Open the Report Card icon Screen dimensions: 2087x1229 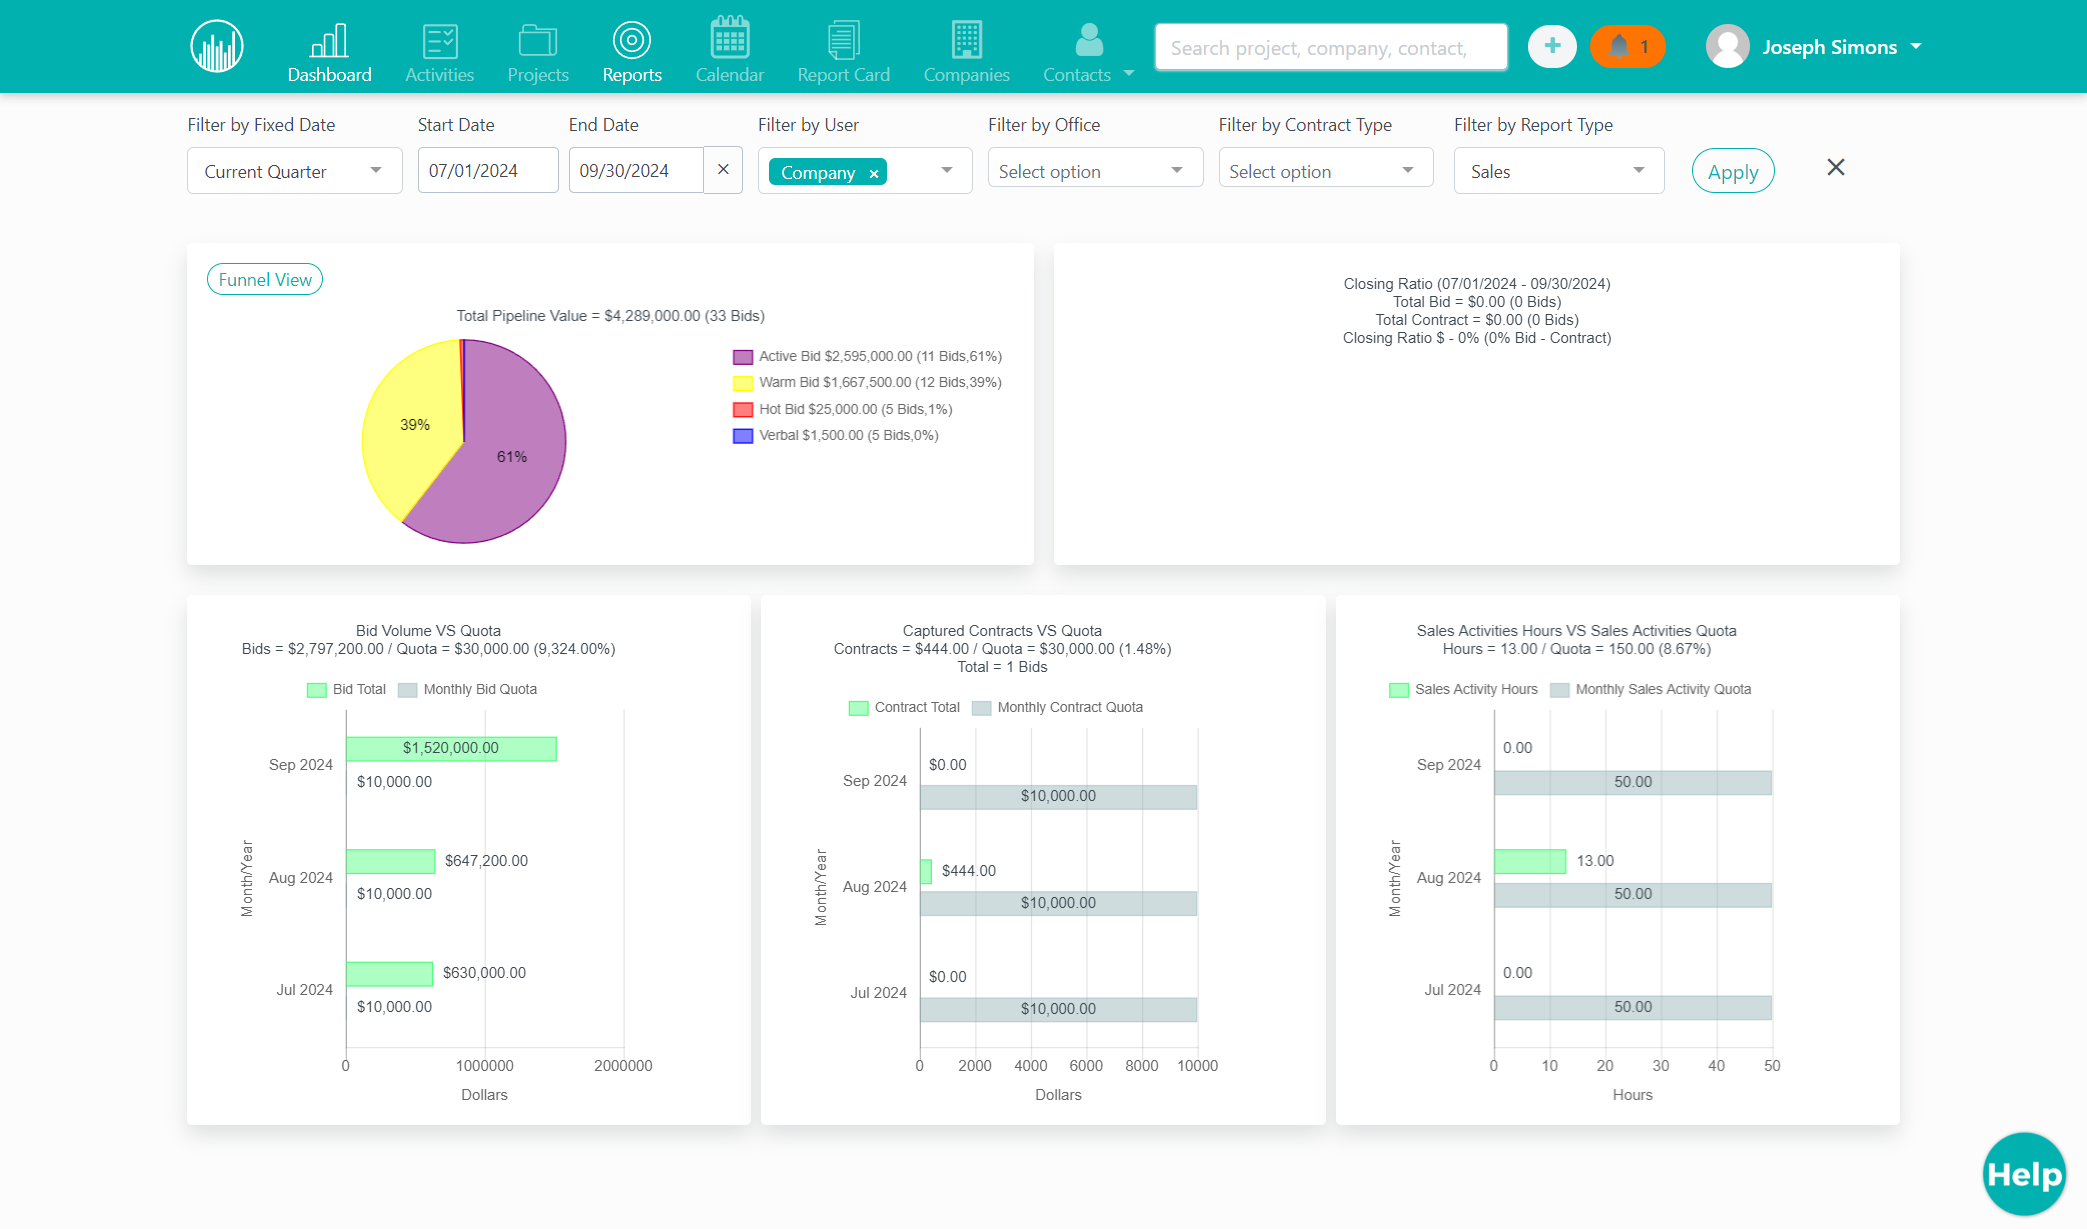coord(844,40)
